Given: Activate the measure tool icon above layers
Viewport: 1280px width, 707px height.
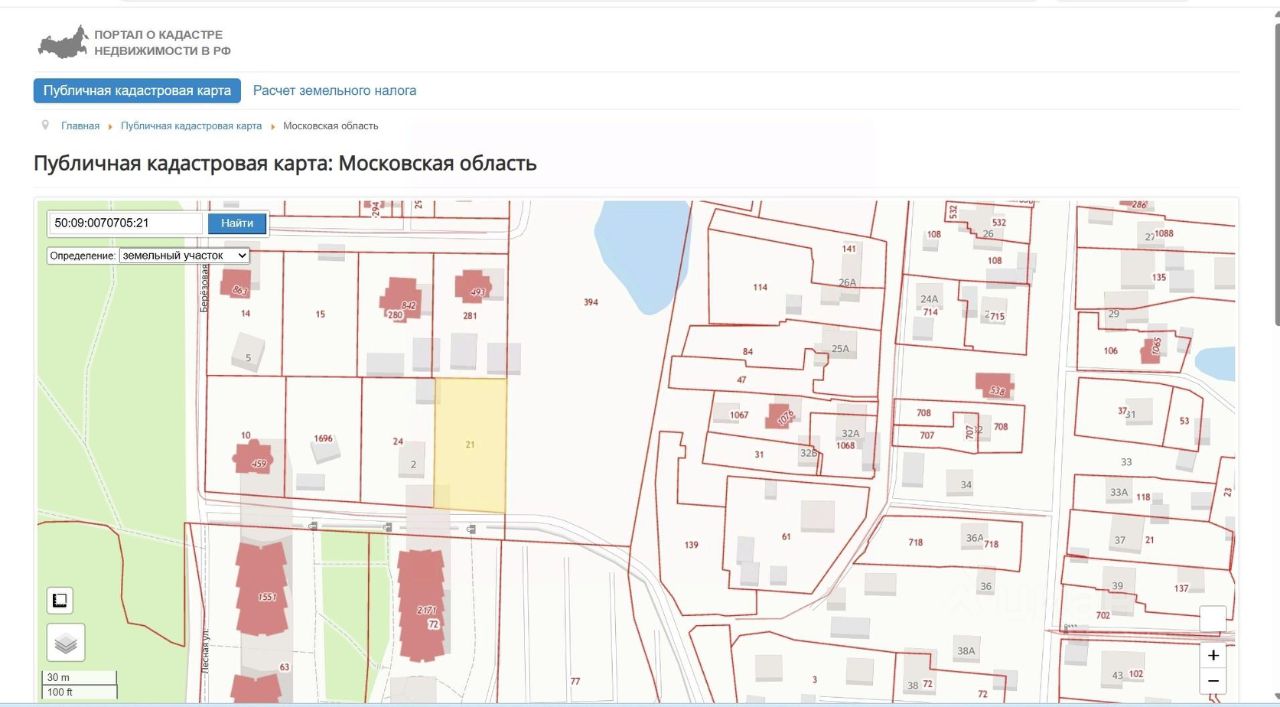Looking at the screenshot, I should pos(60,600).
